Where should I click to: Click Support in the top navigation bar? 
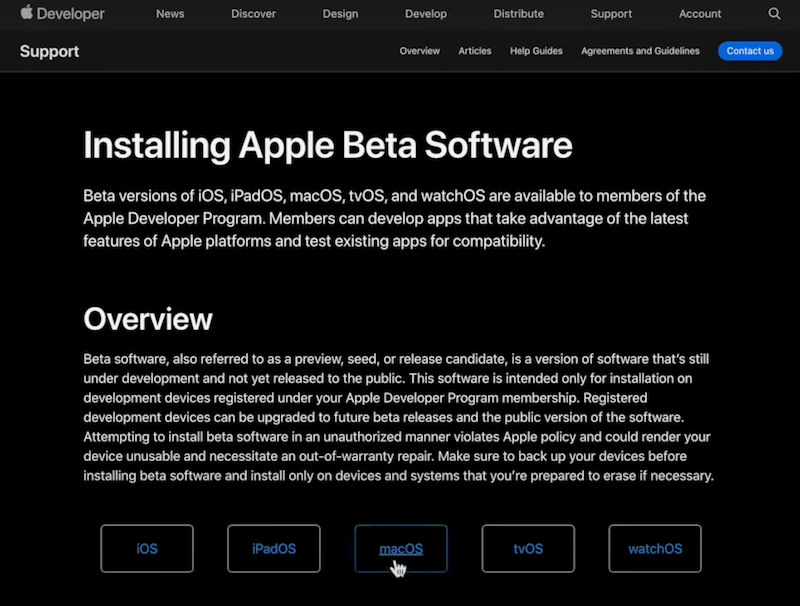pos(611,14)
